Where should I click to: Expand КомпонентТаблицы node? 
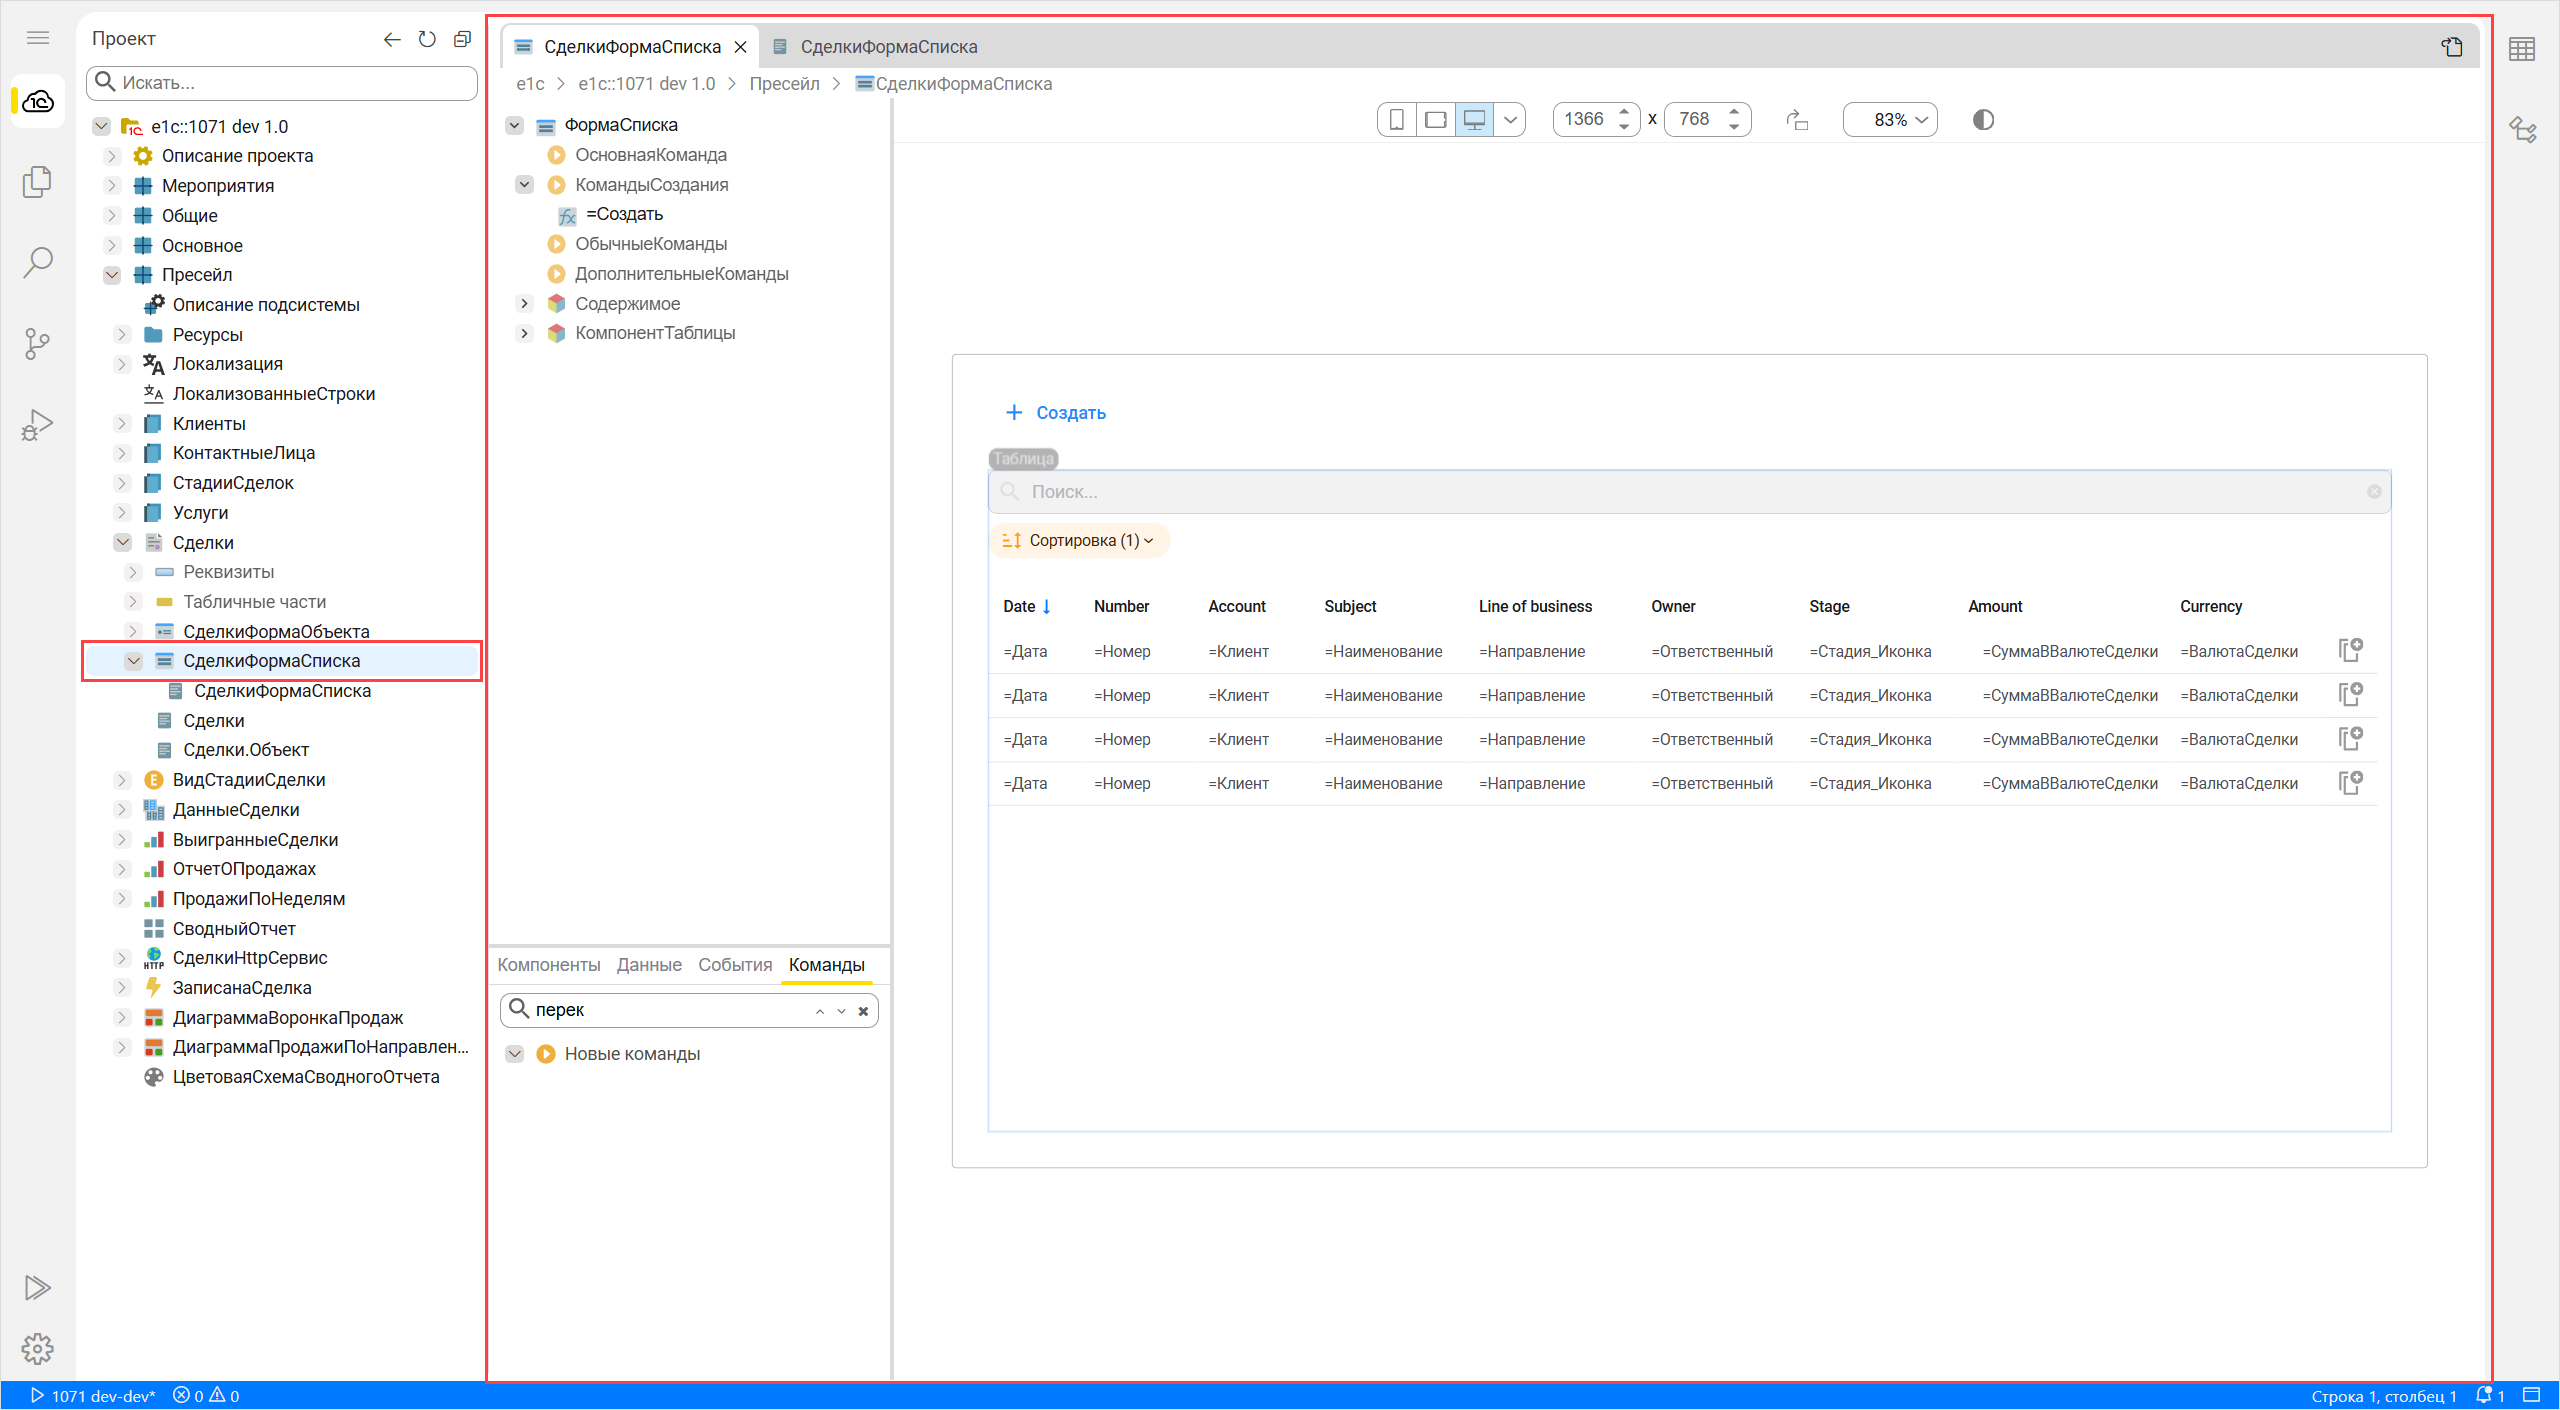(x=524, y=333)
